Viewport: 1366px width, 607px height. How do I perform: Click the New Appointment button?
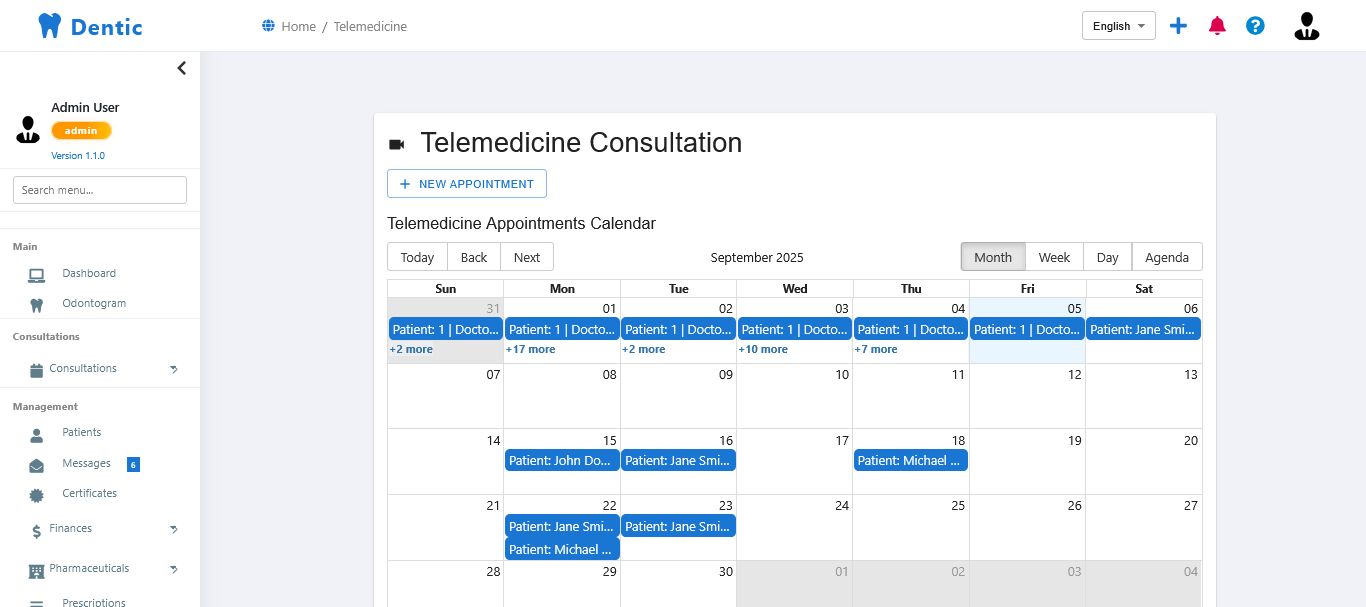[x=467, y=184]
